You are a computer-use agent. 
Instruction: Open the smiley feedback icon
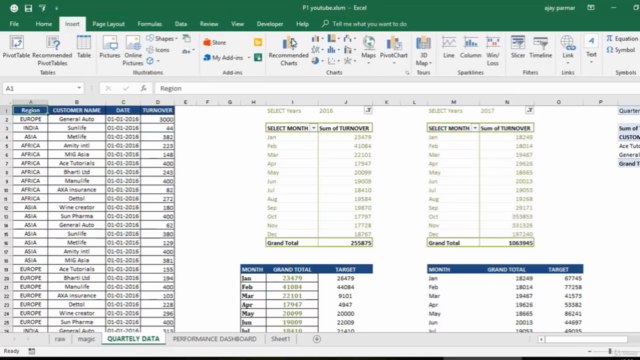tap(14, 8)
